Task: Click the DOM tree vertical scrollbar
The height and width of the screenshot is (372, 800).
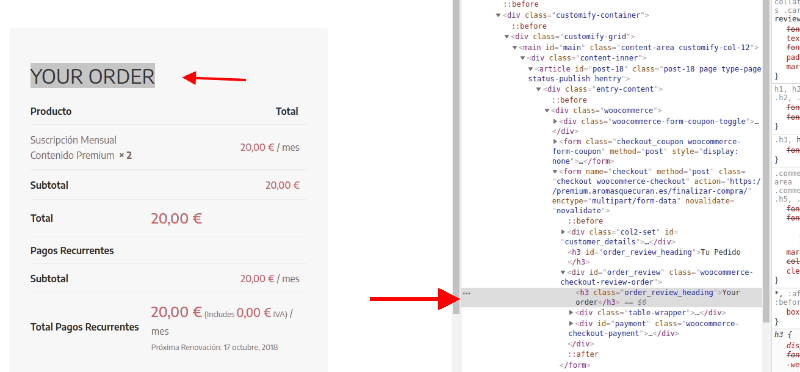Action: click(766, 161)
